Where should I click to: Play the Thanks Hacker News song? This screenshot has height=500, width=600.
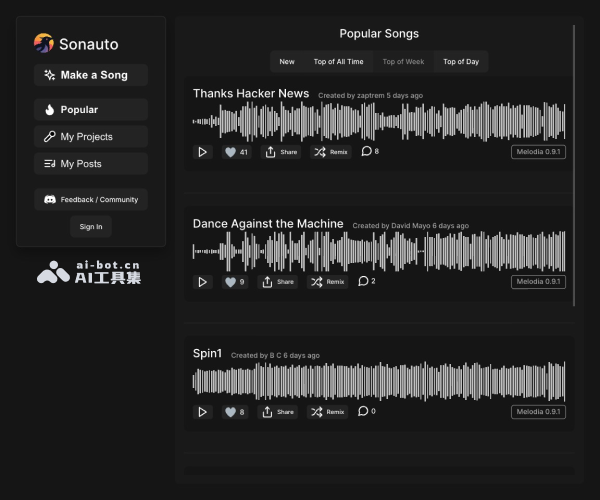pyautogui.click(x=203, y=152)
